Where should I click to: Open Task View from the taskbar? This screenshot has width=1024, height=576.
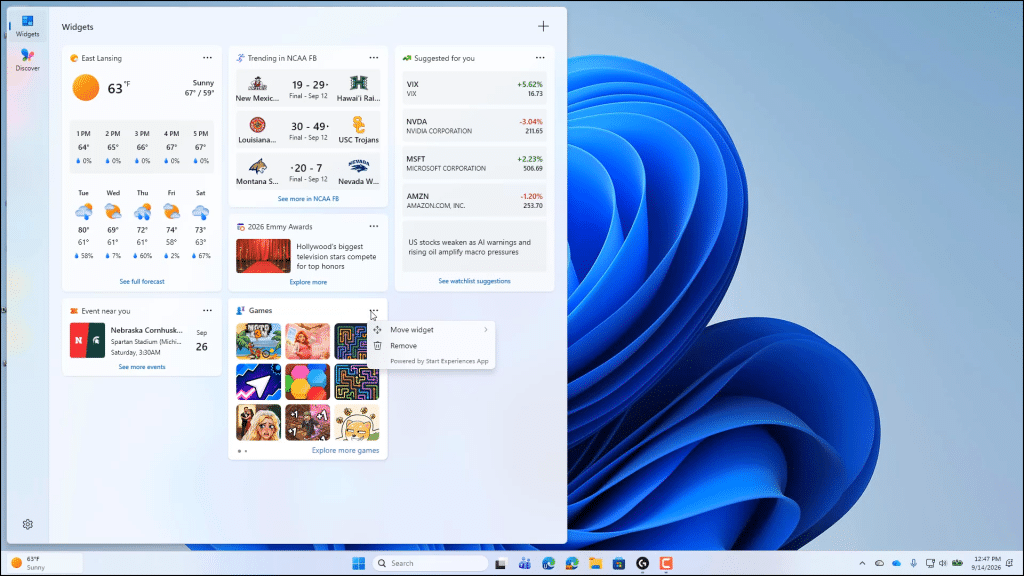tap(500, 563)
